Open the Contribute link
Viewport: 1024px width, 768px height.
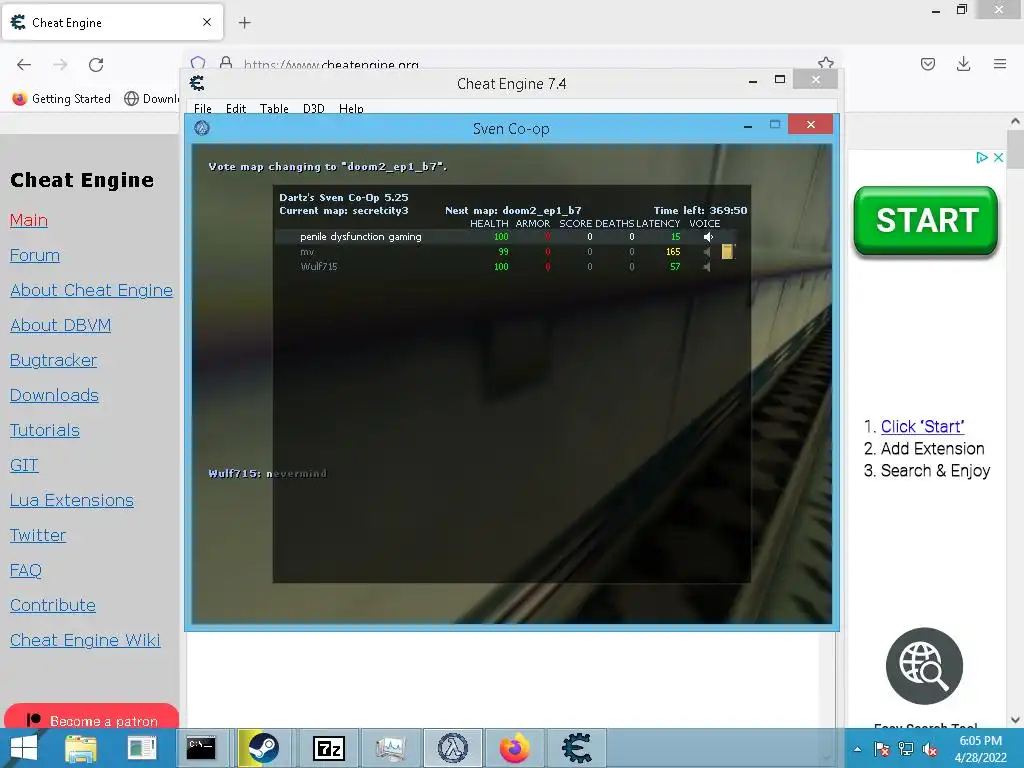coord(53,605)
